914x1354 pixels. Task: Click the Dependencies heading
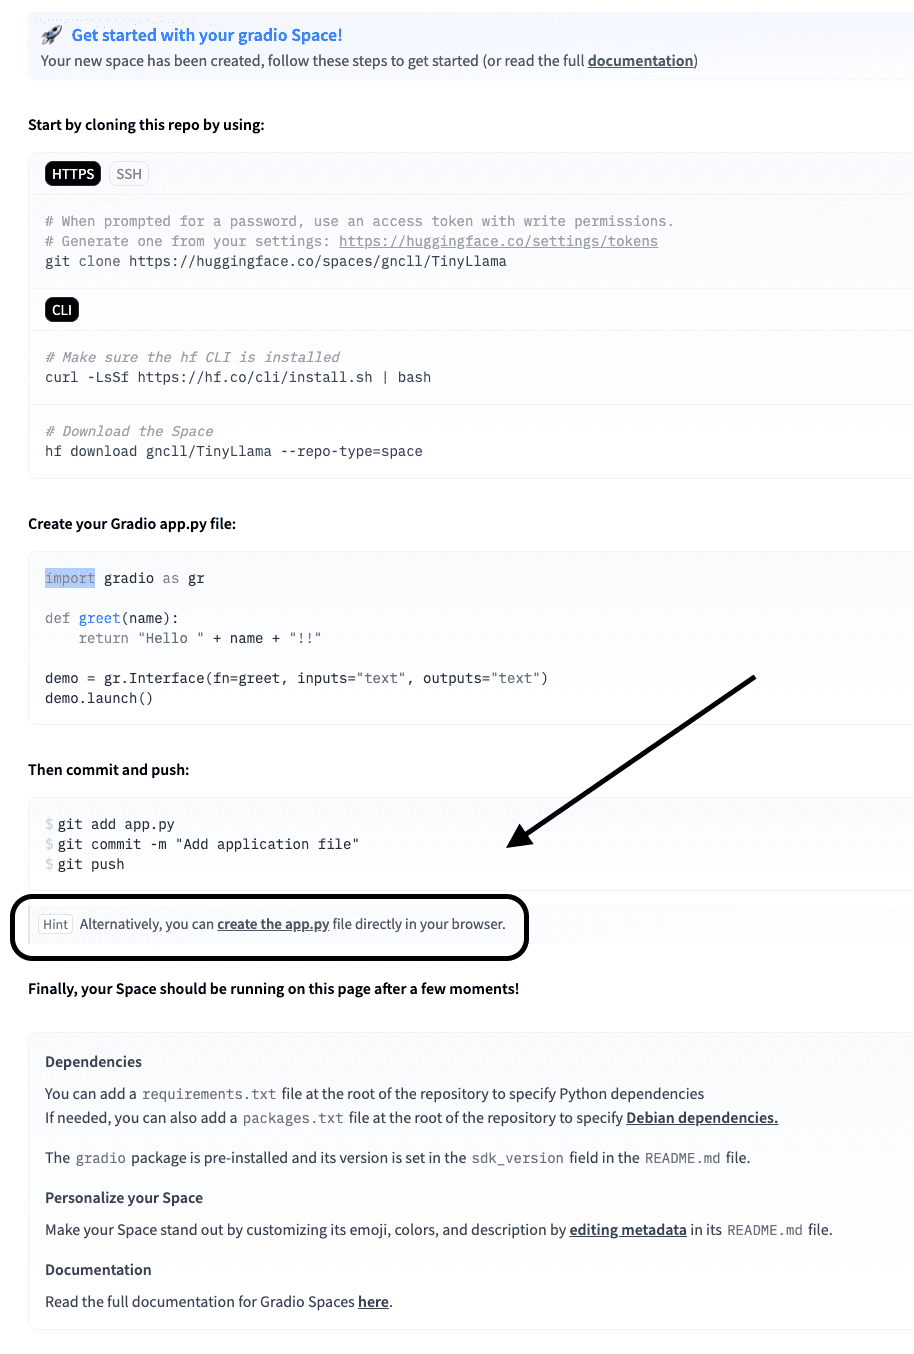click(94, 1061)
